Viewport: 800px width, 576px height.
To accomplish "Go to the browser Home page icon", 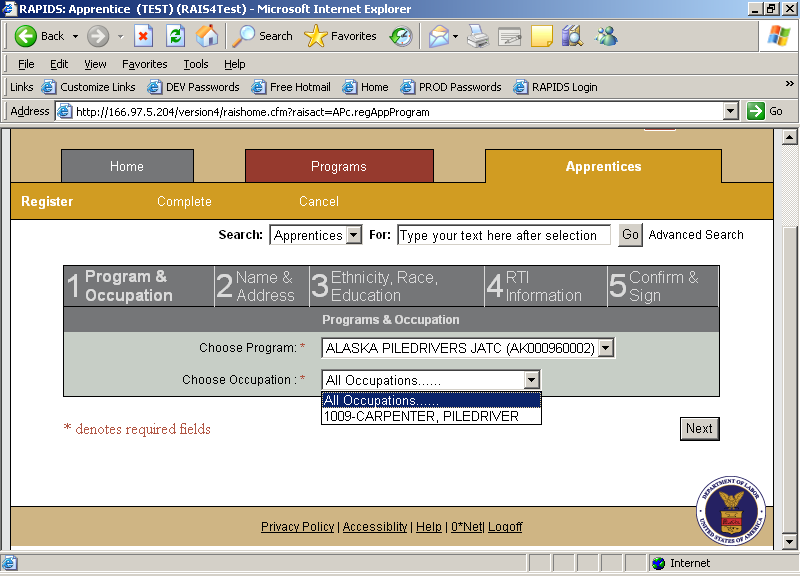I will (207, 36).
